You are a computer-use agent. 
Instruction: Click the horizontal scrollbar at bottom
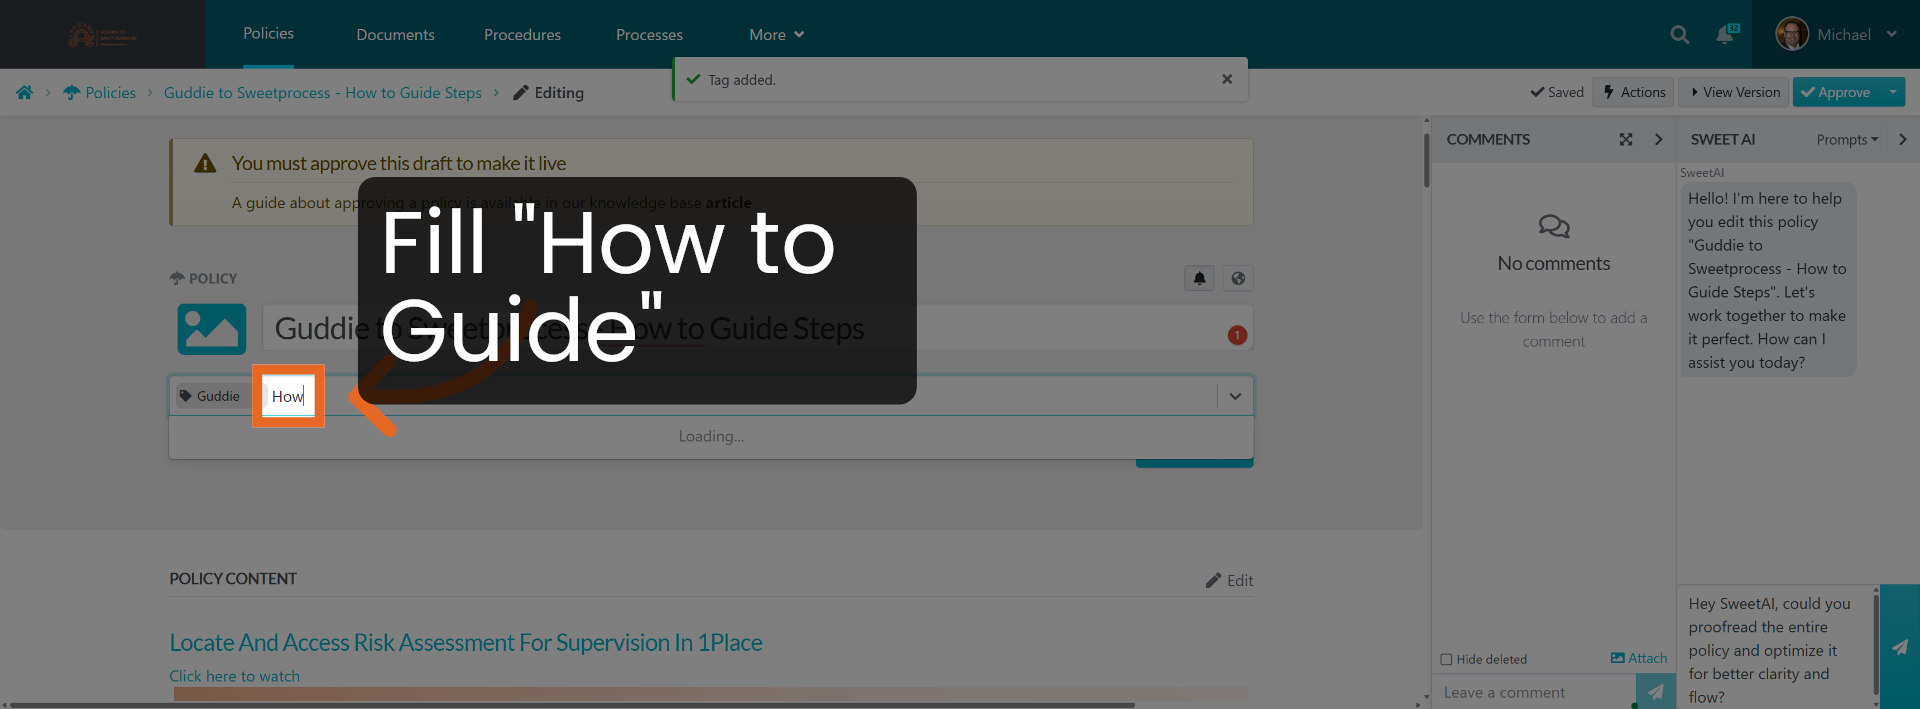(x=570, y=705)
